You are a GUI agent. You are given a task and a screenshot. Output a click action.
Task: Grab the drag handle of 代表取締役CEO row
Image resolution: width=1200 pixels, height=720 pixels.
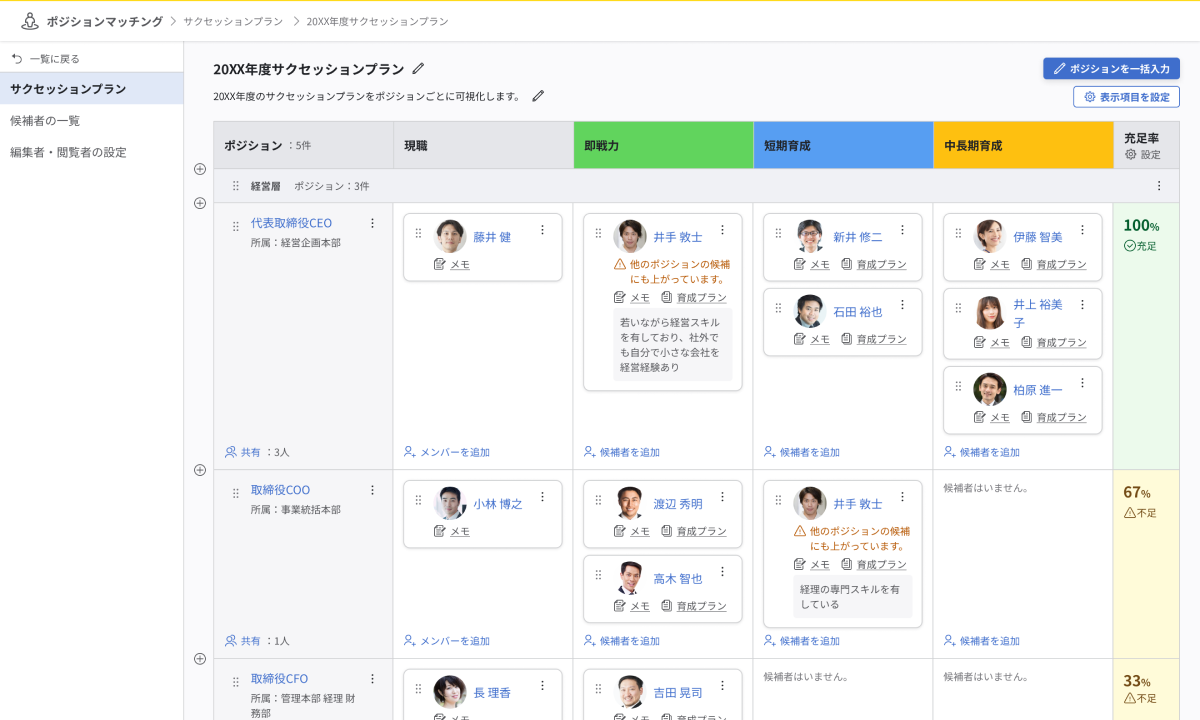pos(236,226)
